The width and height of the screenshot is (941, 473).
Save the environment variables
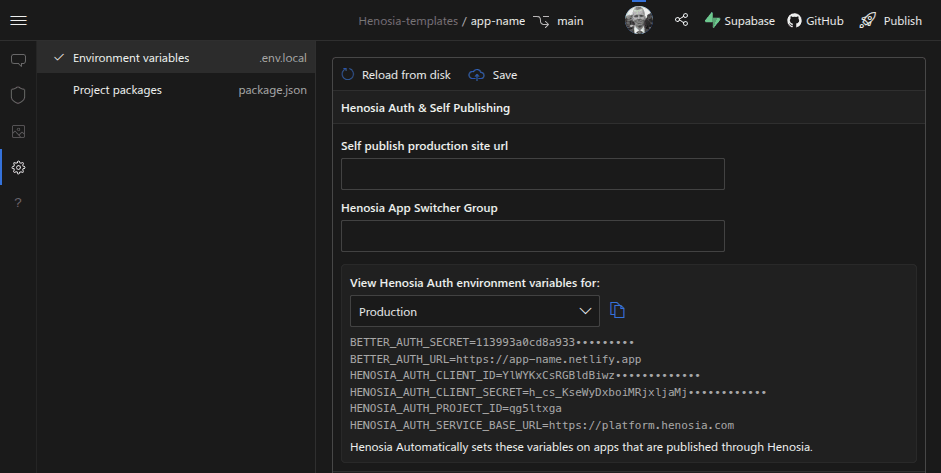pyautogui.click(x=493, y=75)
